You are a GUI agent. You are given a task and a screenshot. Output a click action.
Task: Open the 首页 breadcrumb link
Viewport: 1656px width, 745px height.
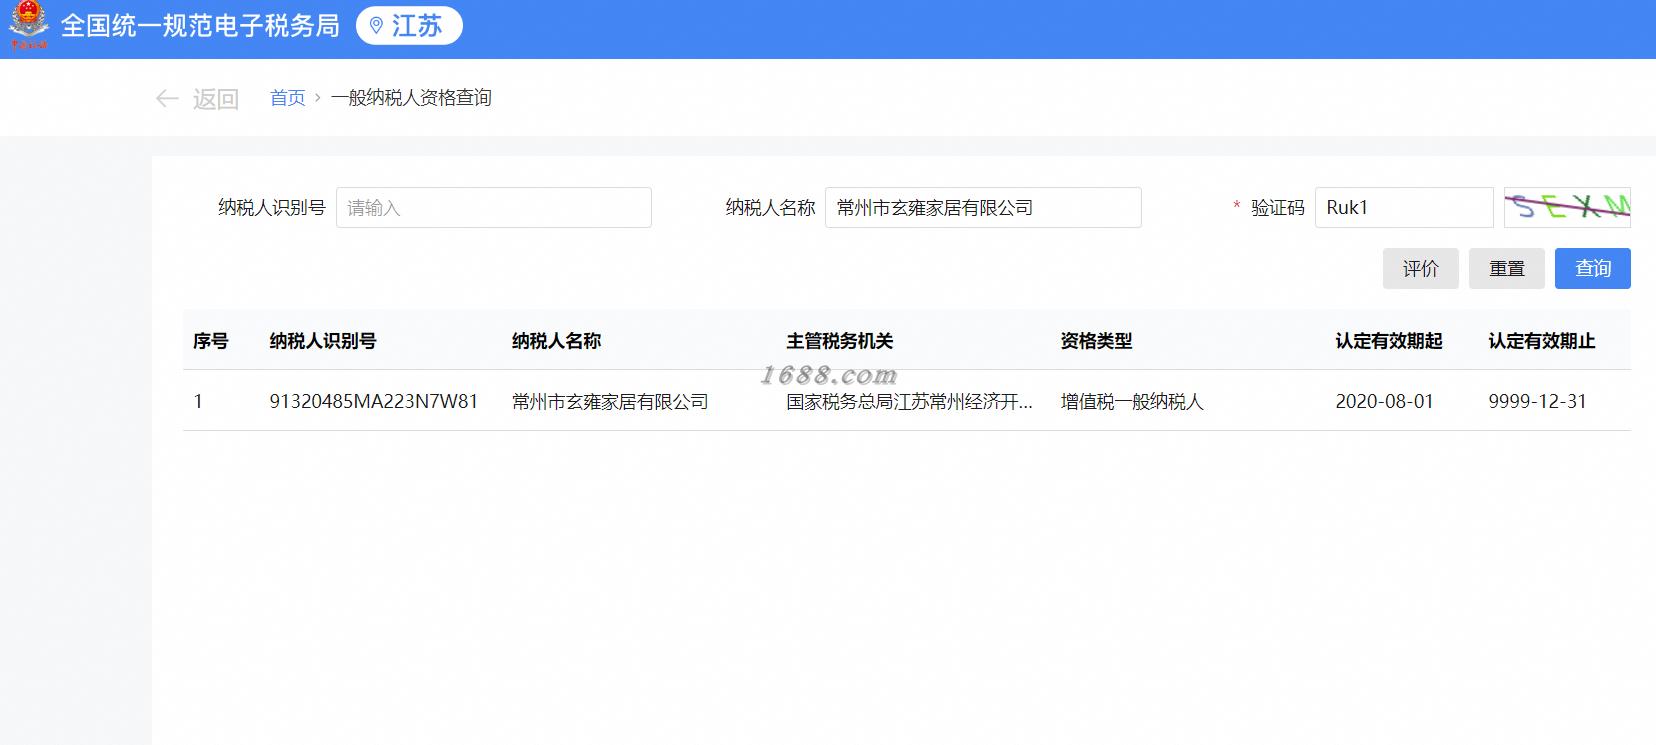287,98
